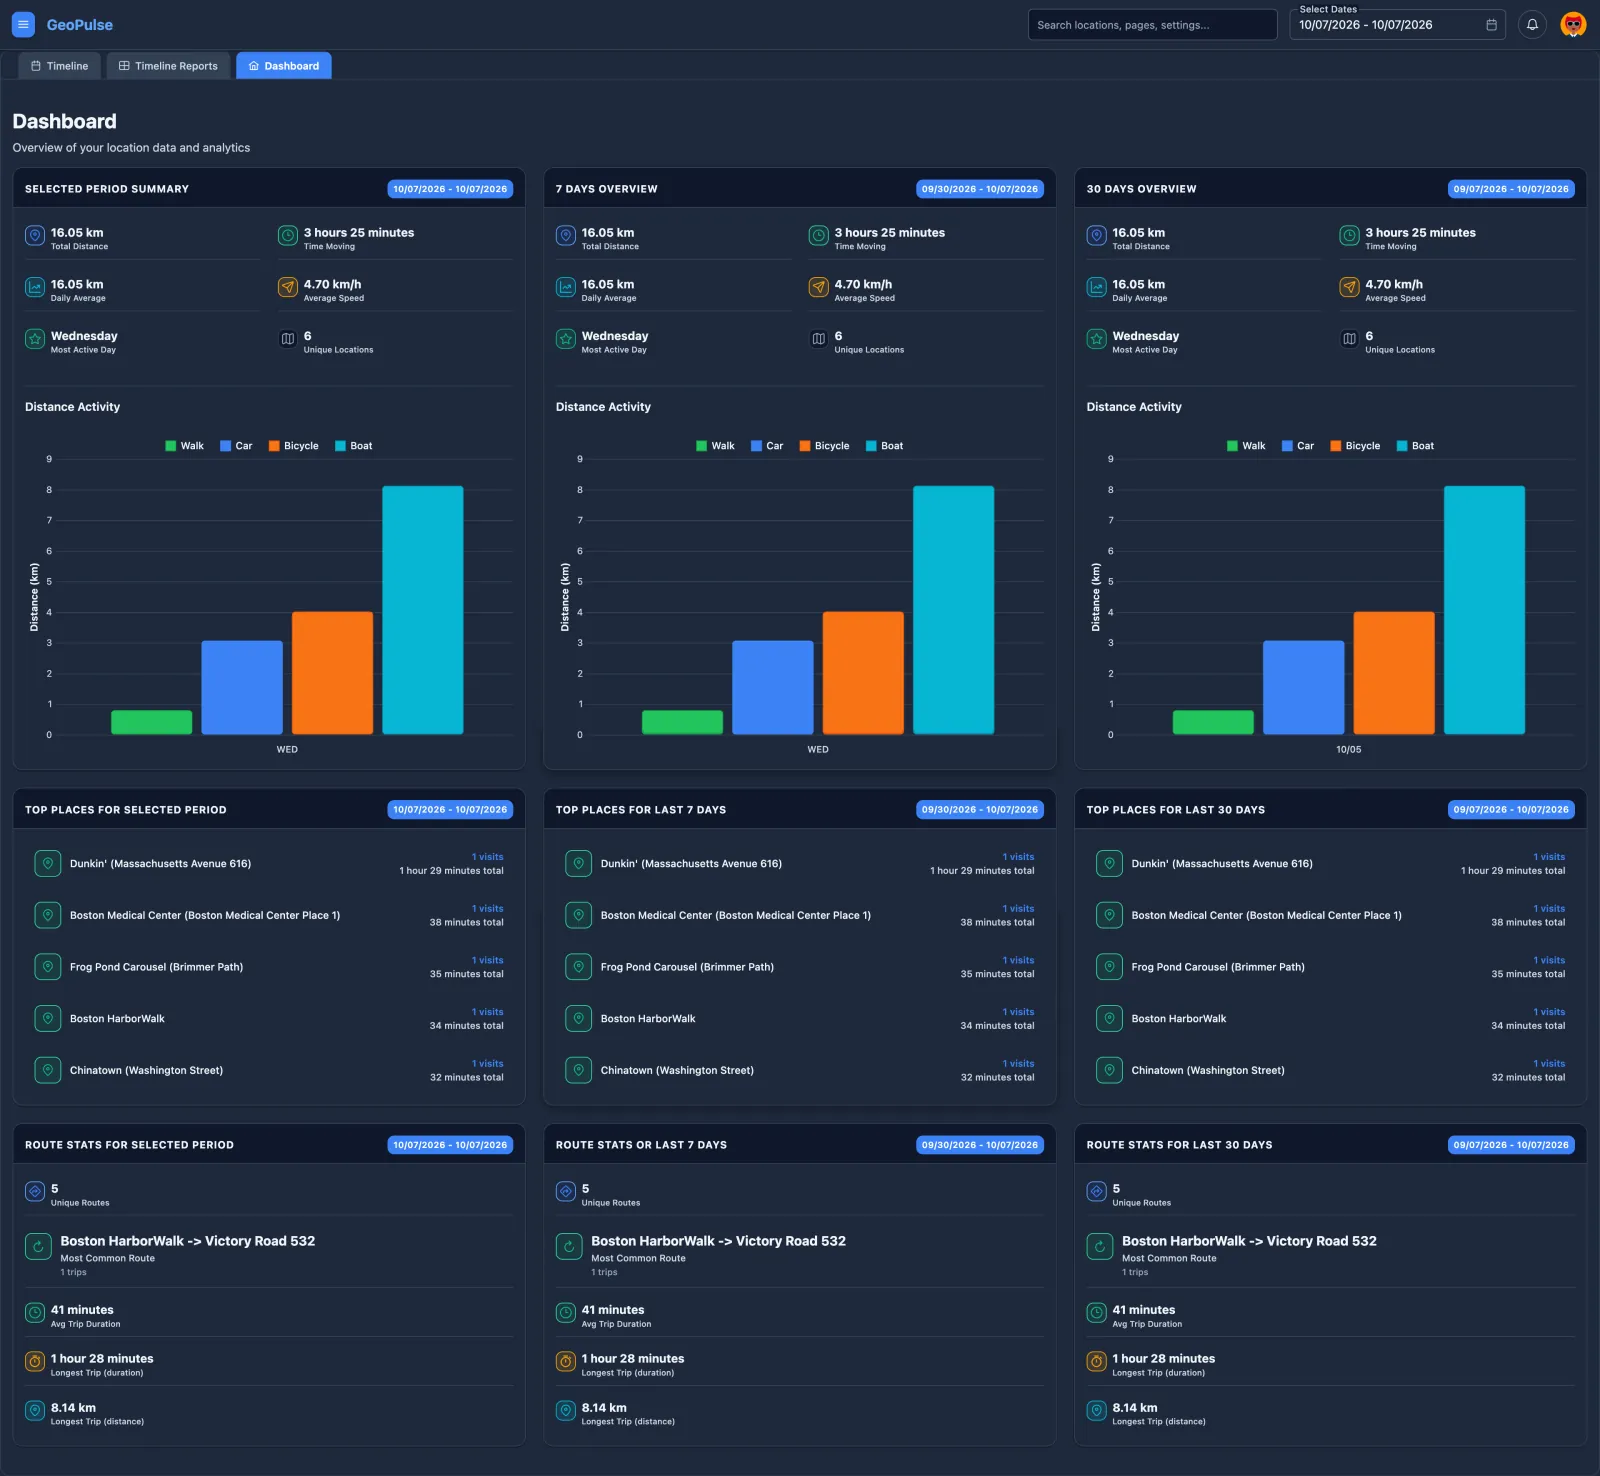Select the Dashboard tab

click(x=284, y=66)
